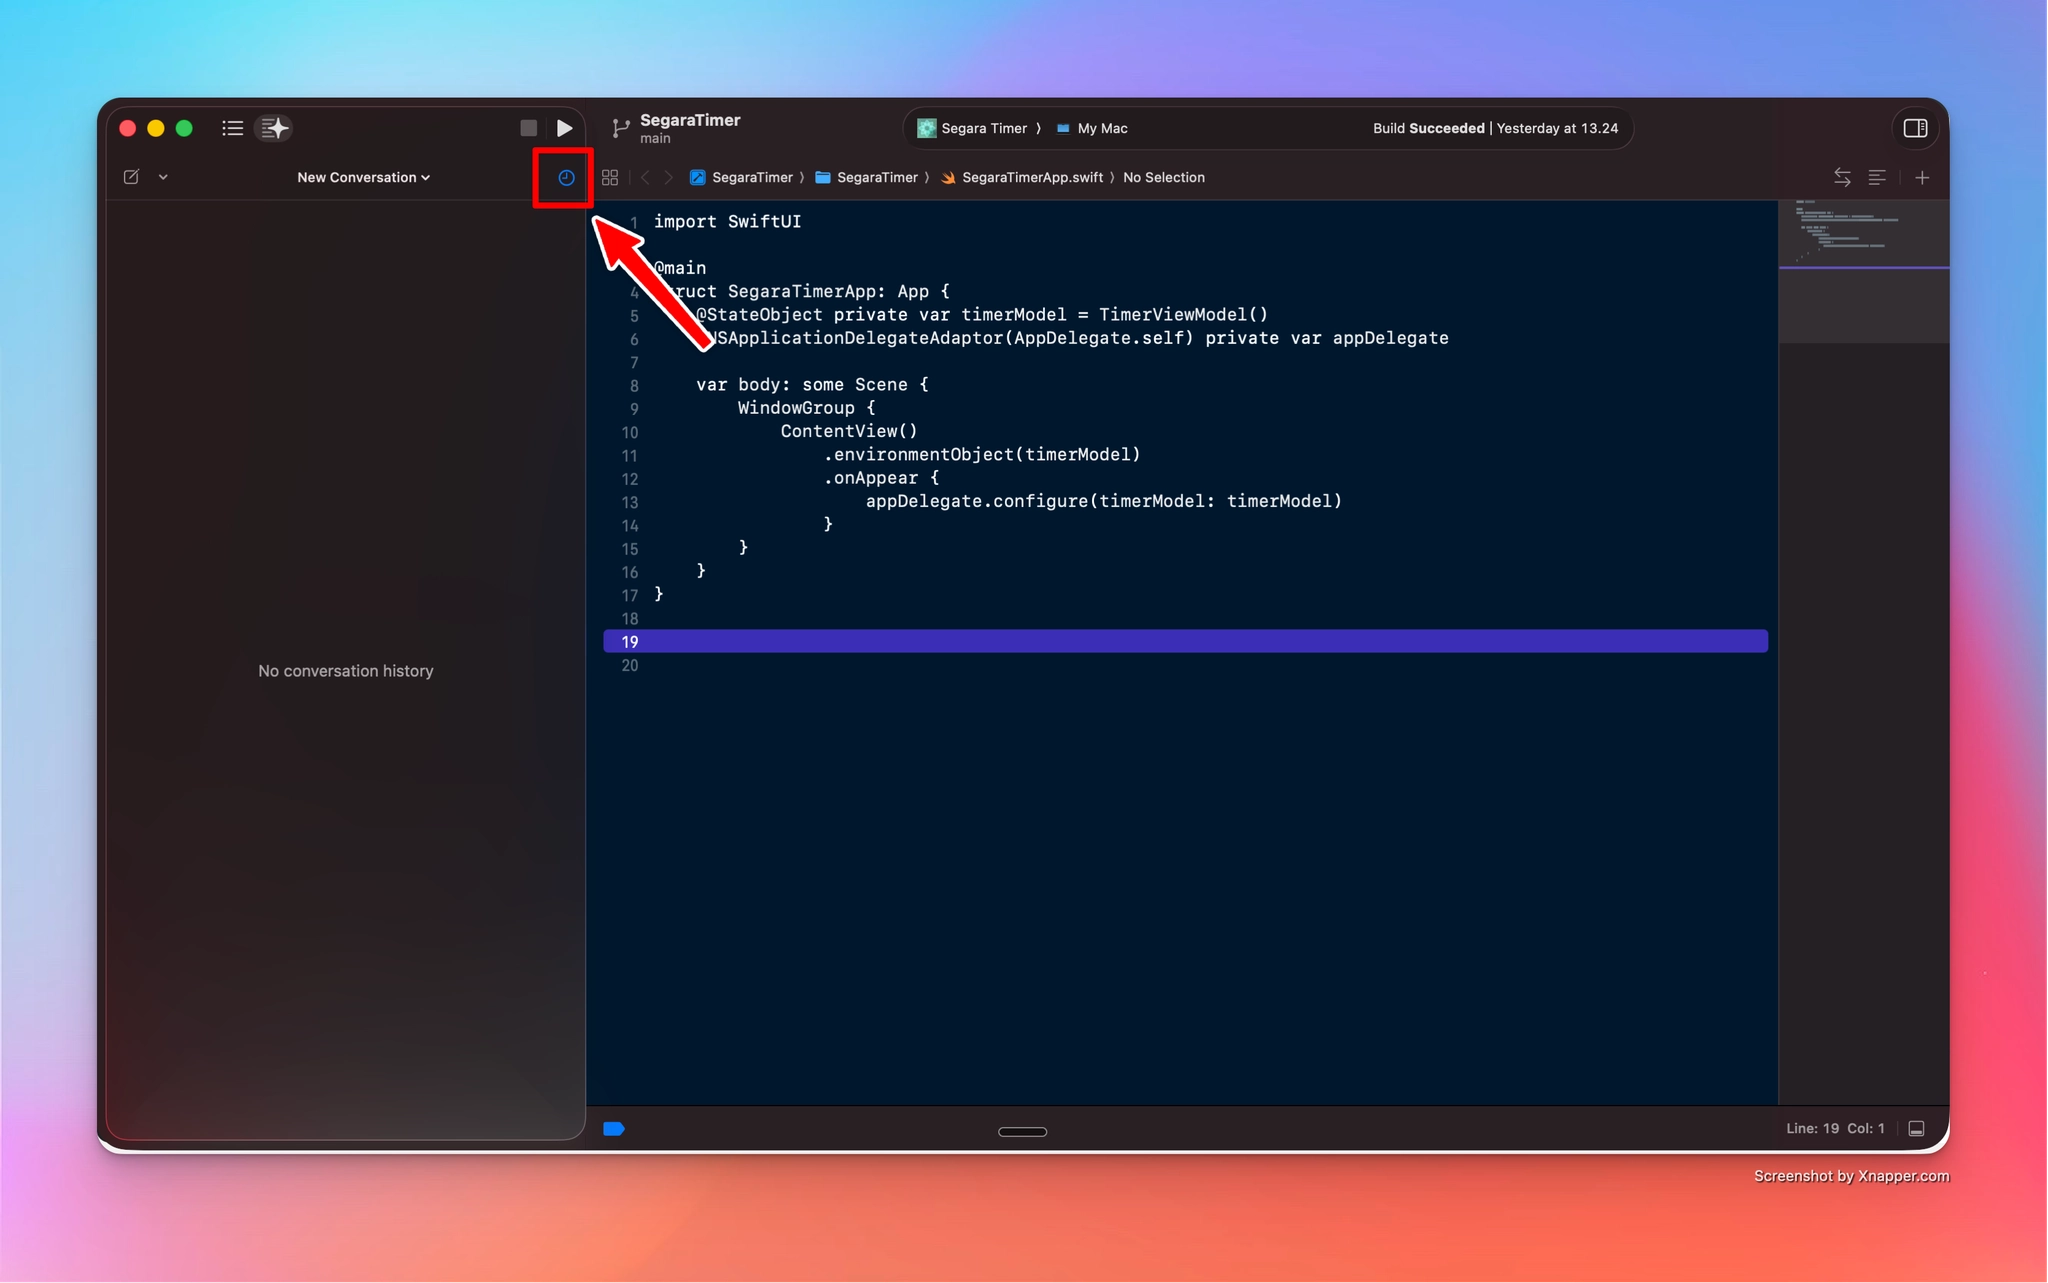Open related items grid icon
Viewport: 2048px width, 1283px height.
(610, 177)
